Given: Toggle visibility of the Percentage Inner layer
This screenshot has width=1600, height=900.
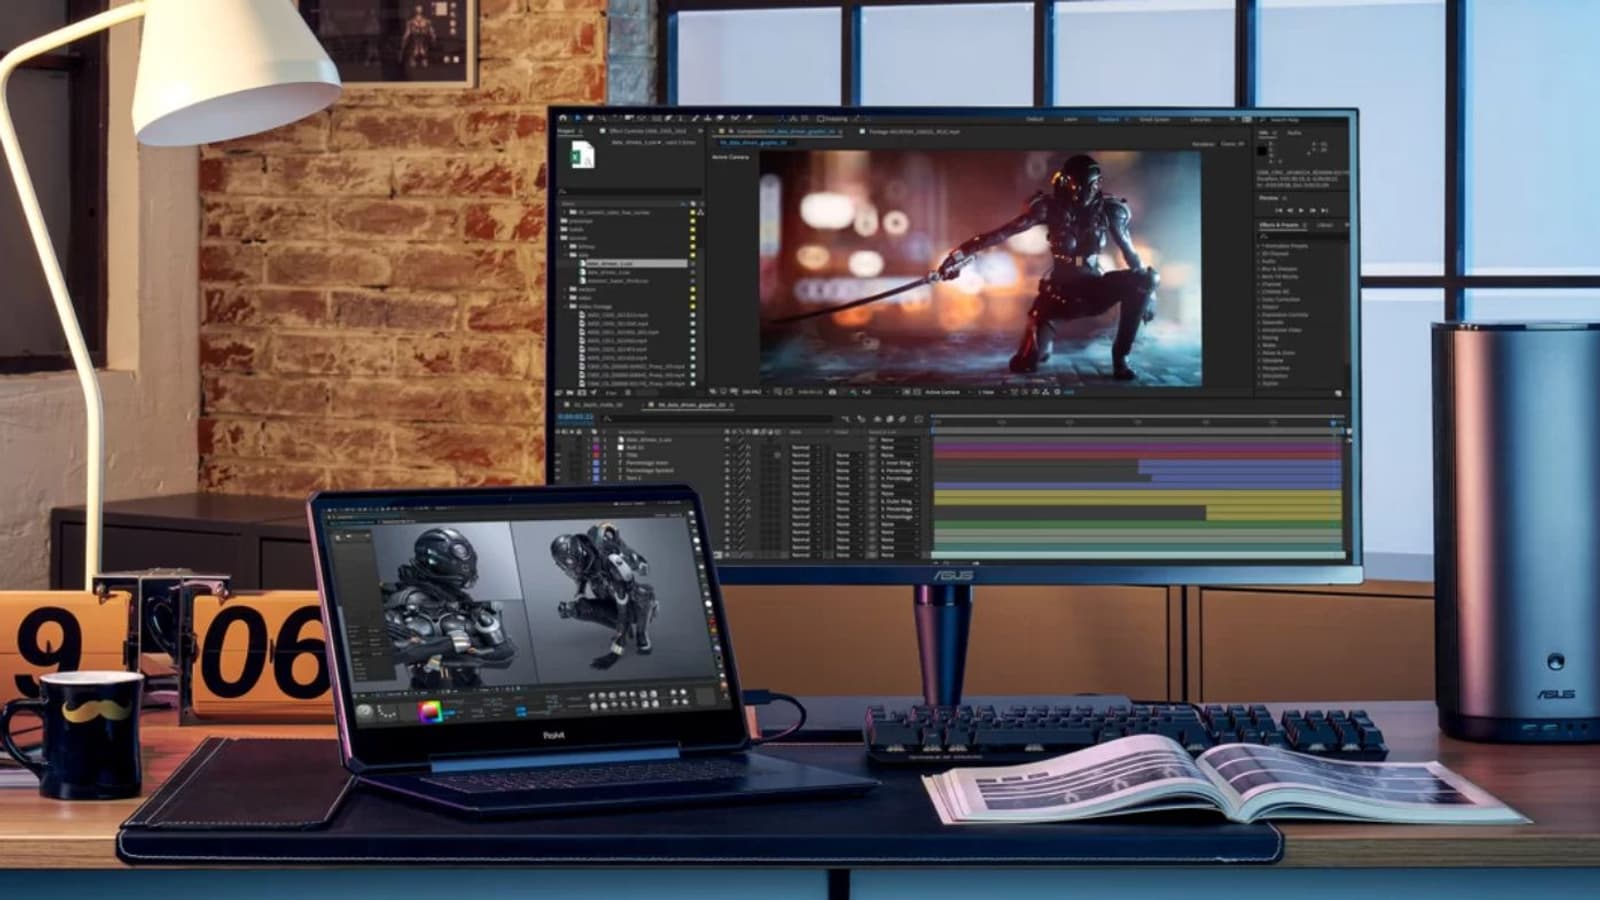Looking at the screenshot, I should [558, 463].
